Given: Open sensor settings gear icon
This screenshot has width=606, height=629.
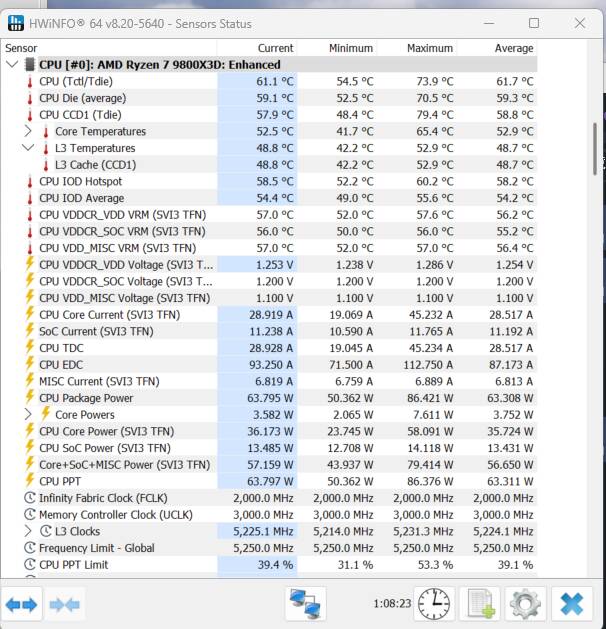Looking at the screenshot, I should pos(525,604).
